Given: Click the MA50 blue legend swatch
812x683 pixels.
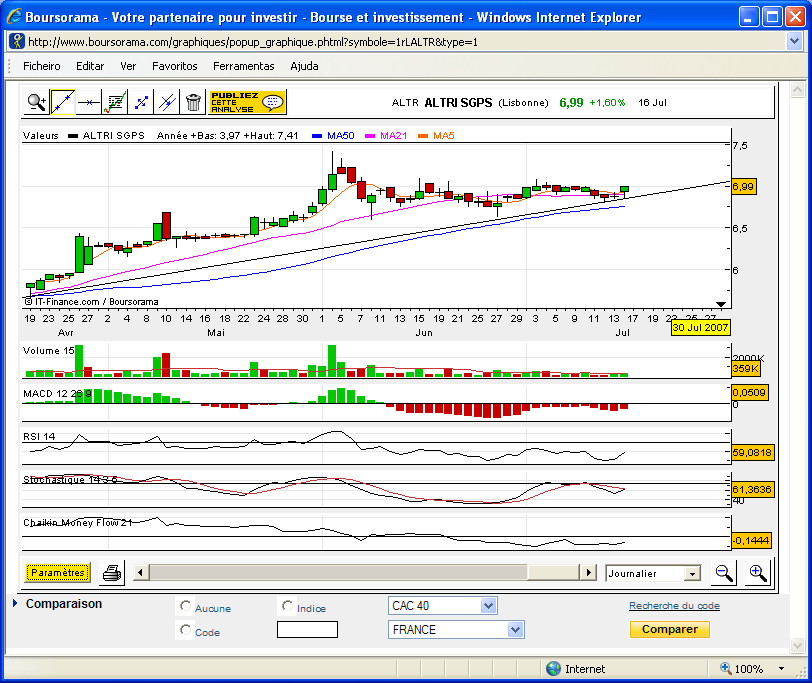Looking at the screenshot, I should [x=317, y=136].
